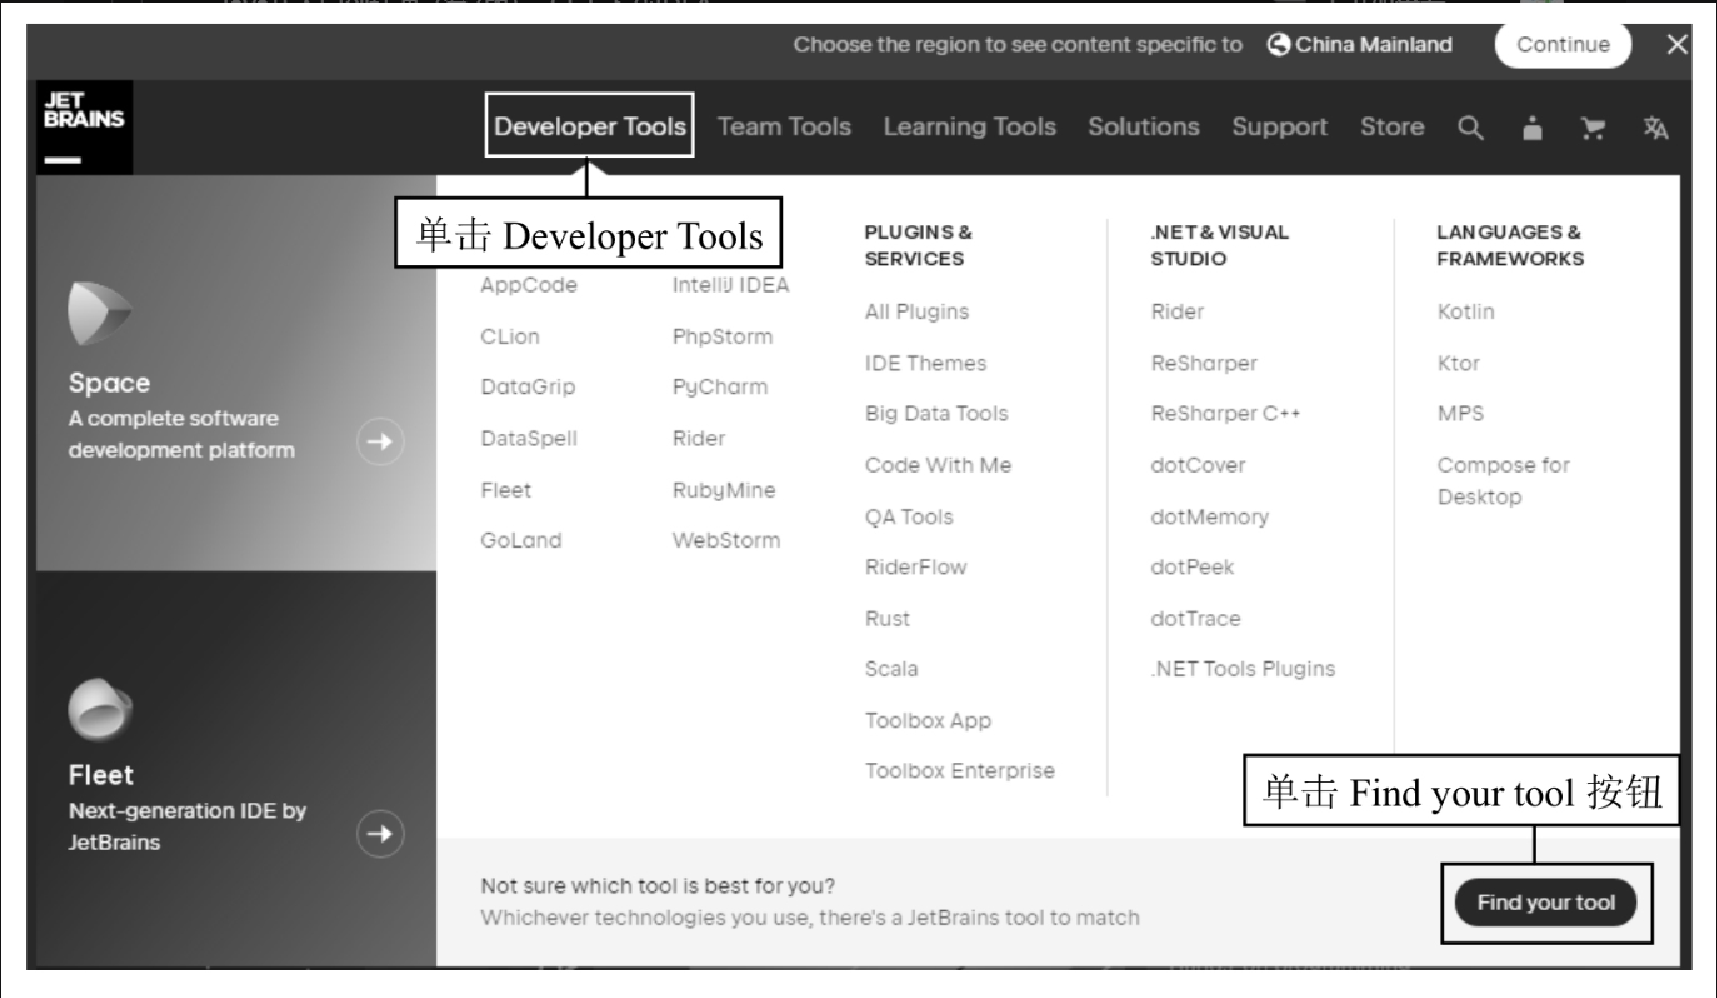
Task: Click the JetBrains logo
Action: tap(84, 127)
